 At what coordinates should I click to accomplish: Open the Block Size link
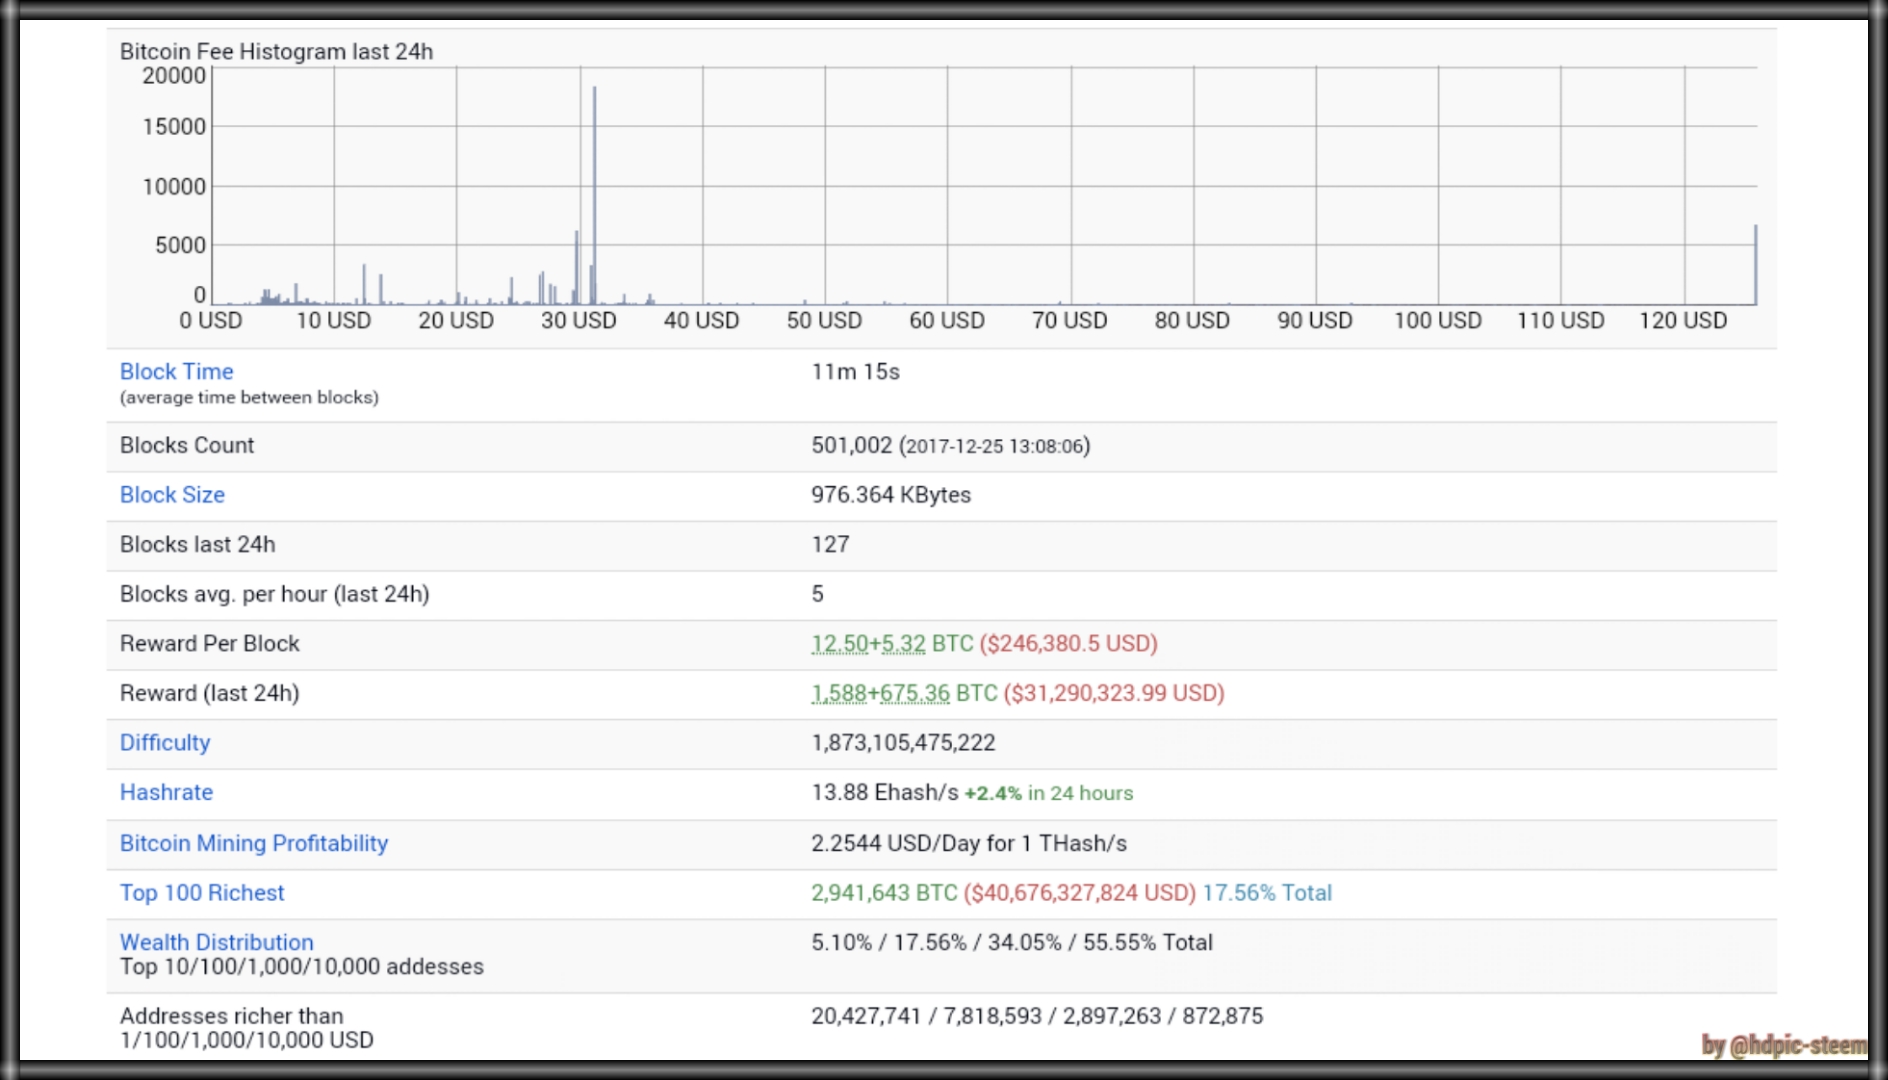(172, 494)
